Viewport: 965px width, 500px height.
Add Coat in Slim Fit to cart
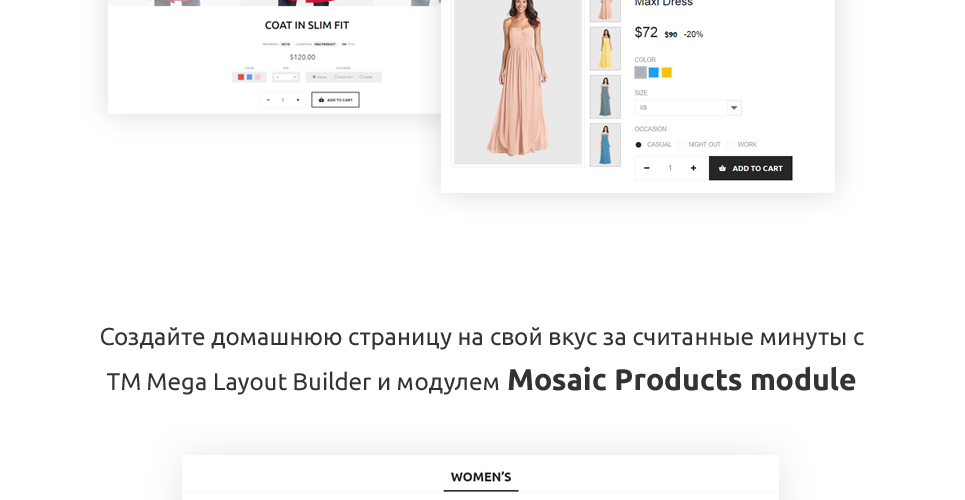(335, 100)
